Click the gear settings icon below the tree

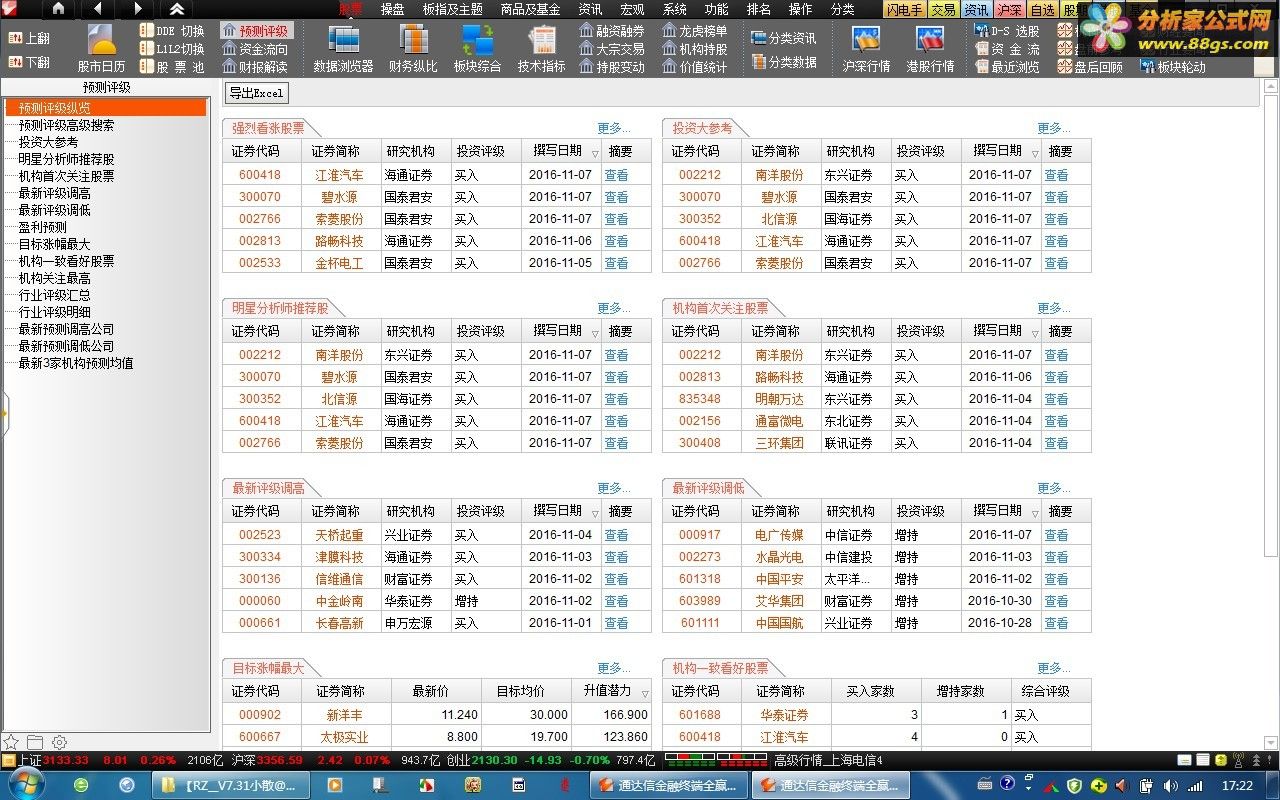pyautogui.click(x=59, y=742)
